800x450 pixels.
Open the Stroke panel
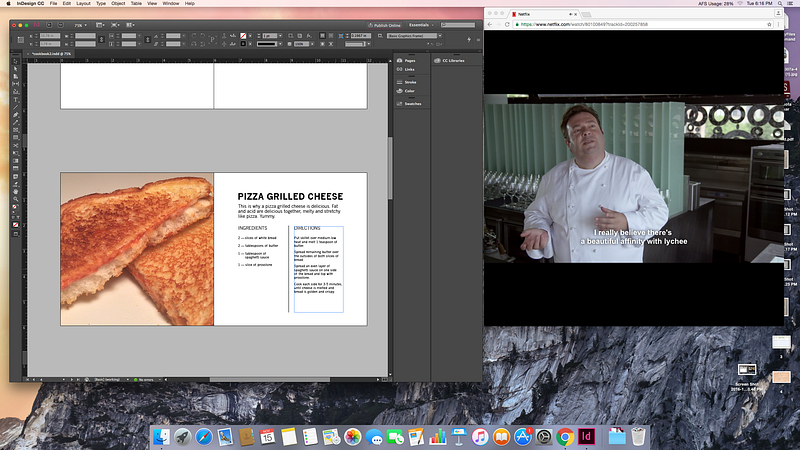coord(410,82)
